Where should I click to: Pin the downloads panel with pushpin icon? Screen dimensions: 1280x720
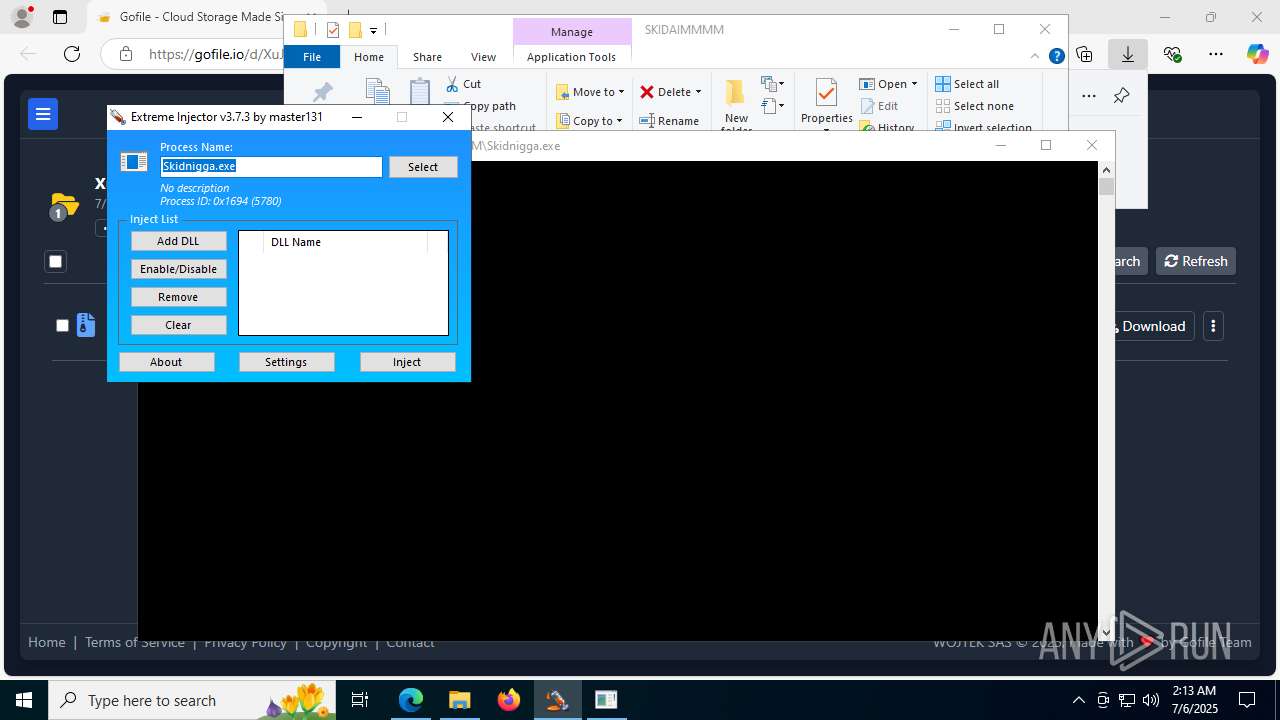tap(1121, 96)
